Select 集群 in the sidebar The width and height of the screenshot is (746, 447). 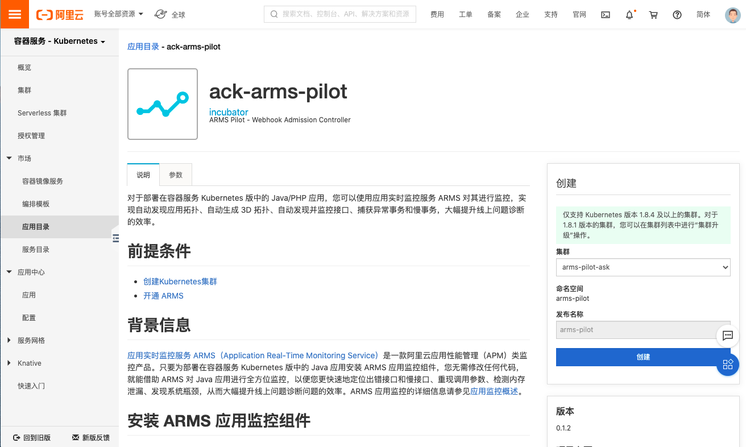click(24, 90)
